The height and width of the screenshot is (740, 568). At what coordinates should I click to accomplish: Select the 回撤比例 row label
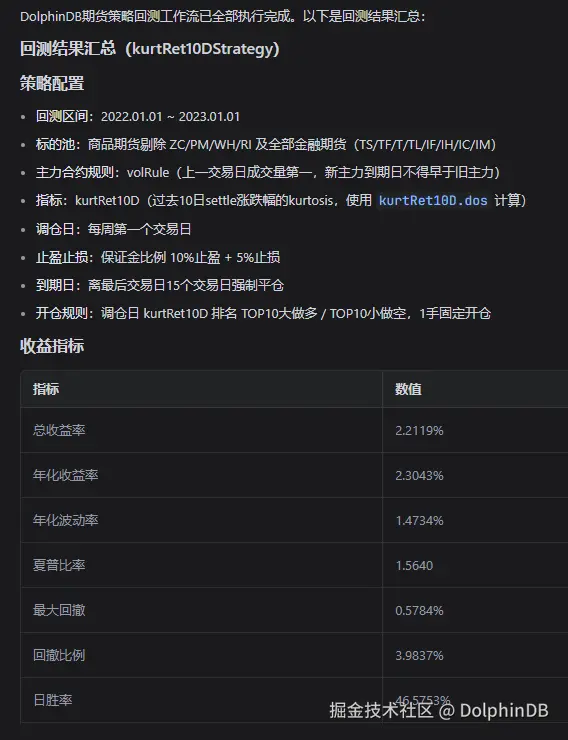click(x=59, y=656)
